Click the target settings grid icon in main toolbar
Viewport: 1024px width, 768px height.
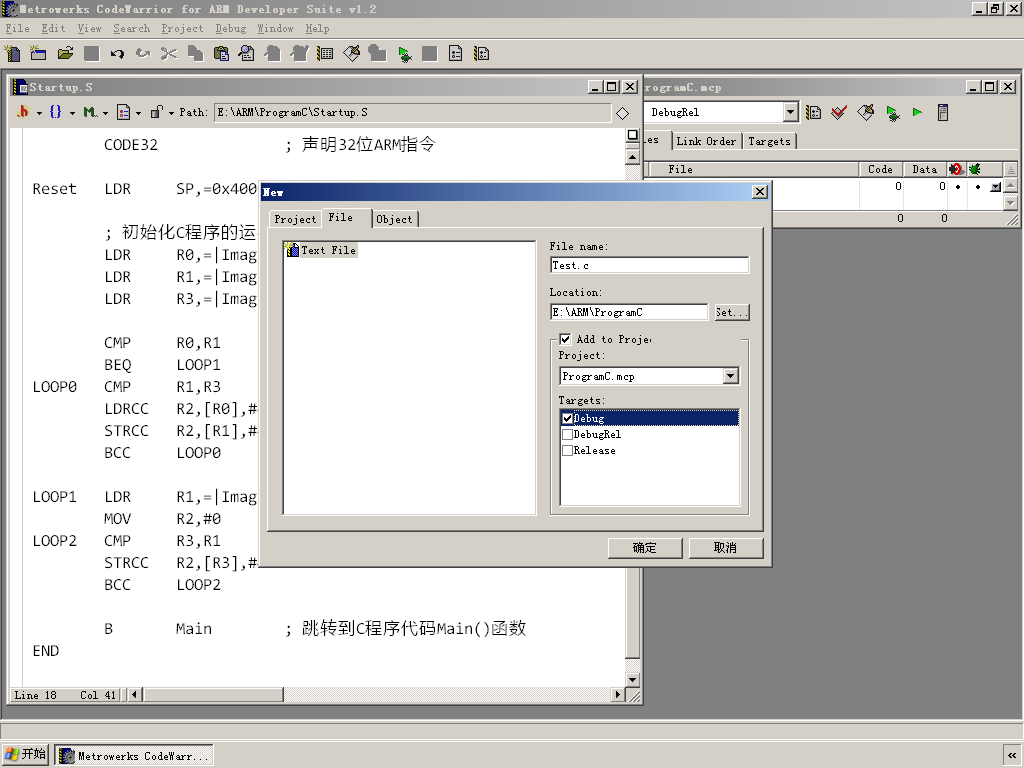[325, 54]
